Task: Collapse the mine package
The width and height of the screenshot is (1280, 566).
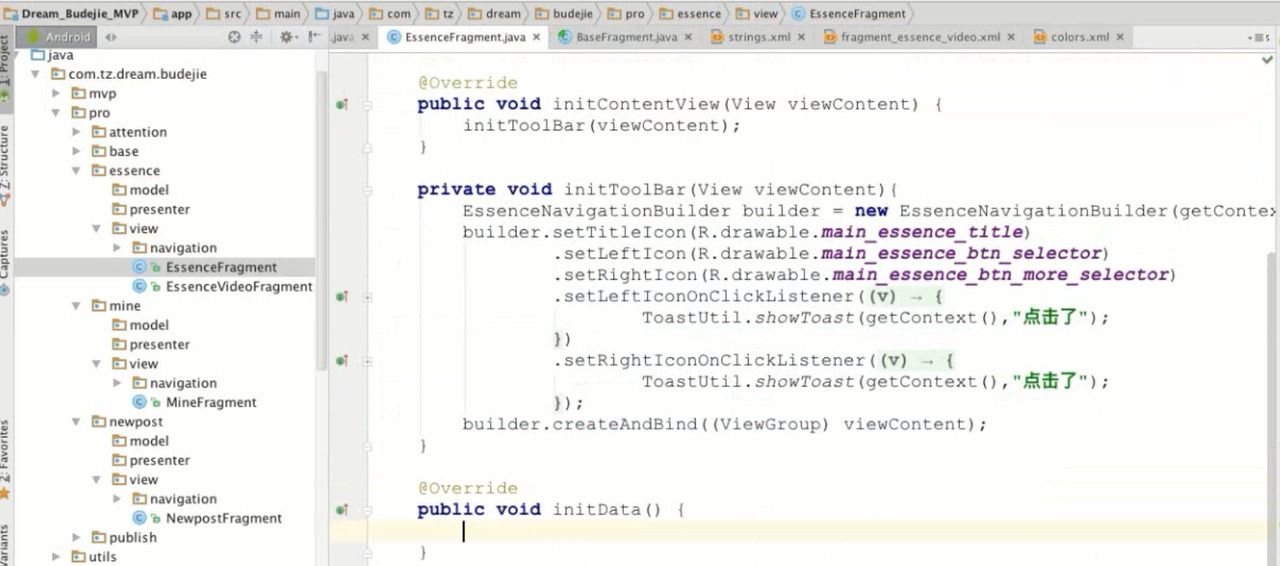Action: pyautogui.click(x=76, y=306)
